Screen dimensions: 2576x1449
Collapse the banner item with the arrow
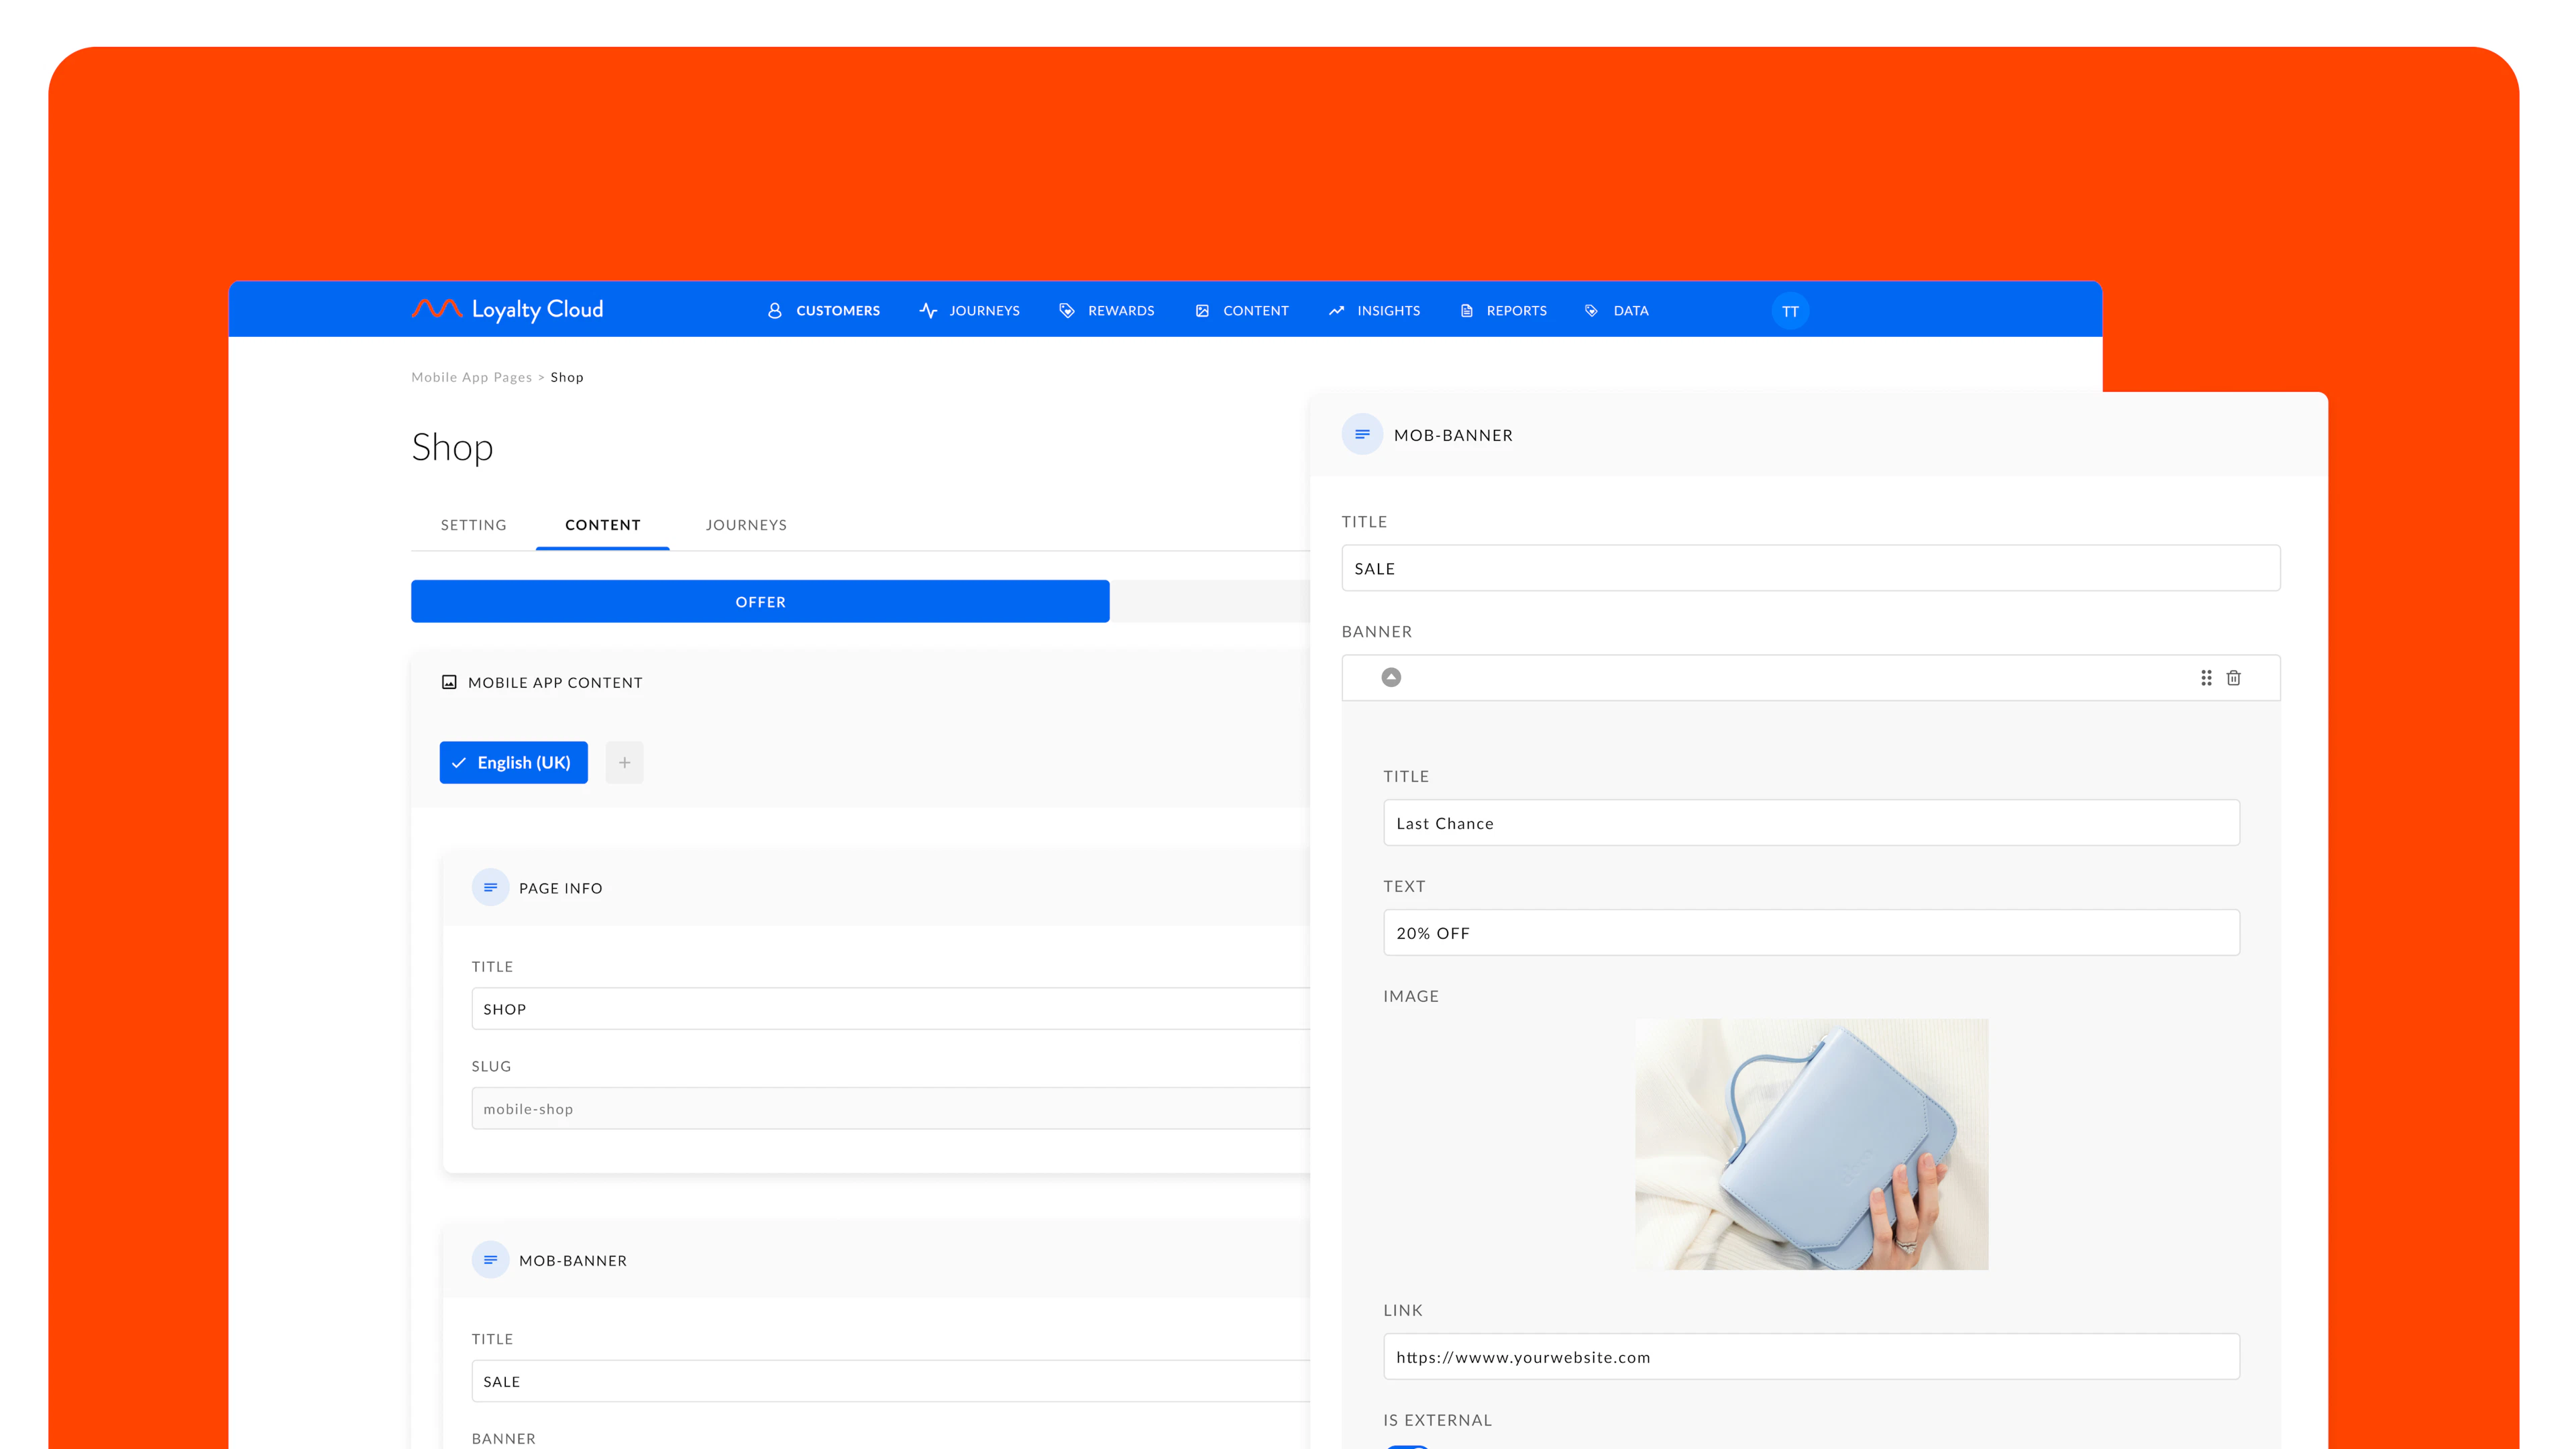[x=1391, y=677]
